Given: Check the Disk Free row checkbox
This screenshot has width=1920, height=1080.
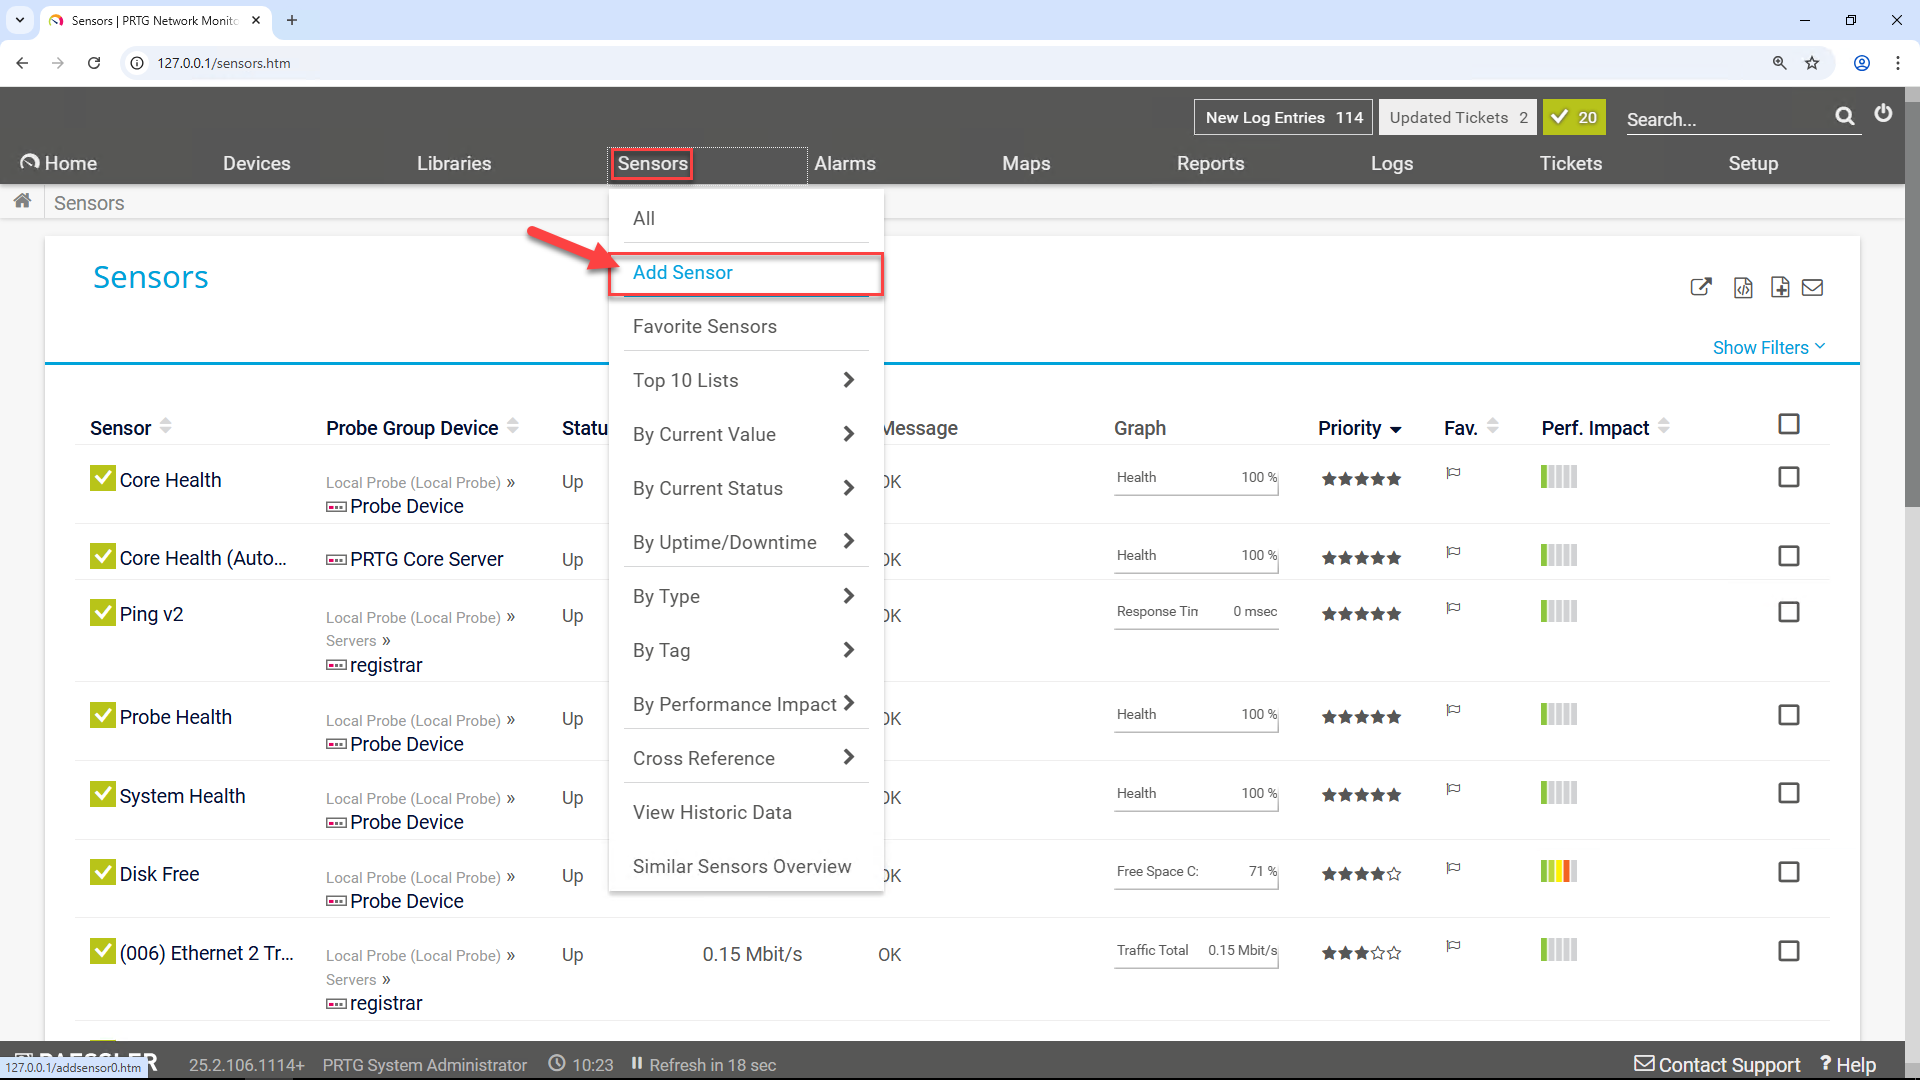Looking at the screenshot, I should point(1789,871).
